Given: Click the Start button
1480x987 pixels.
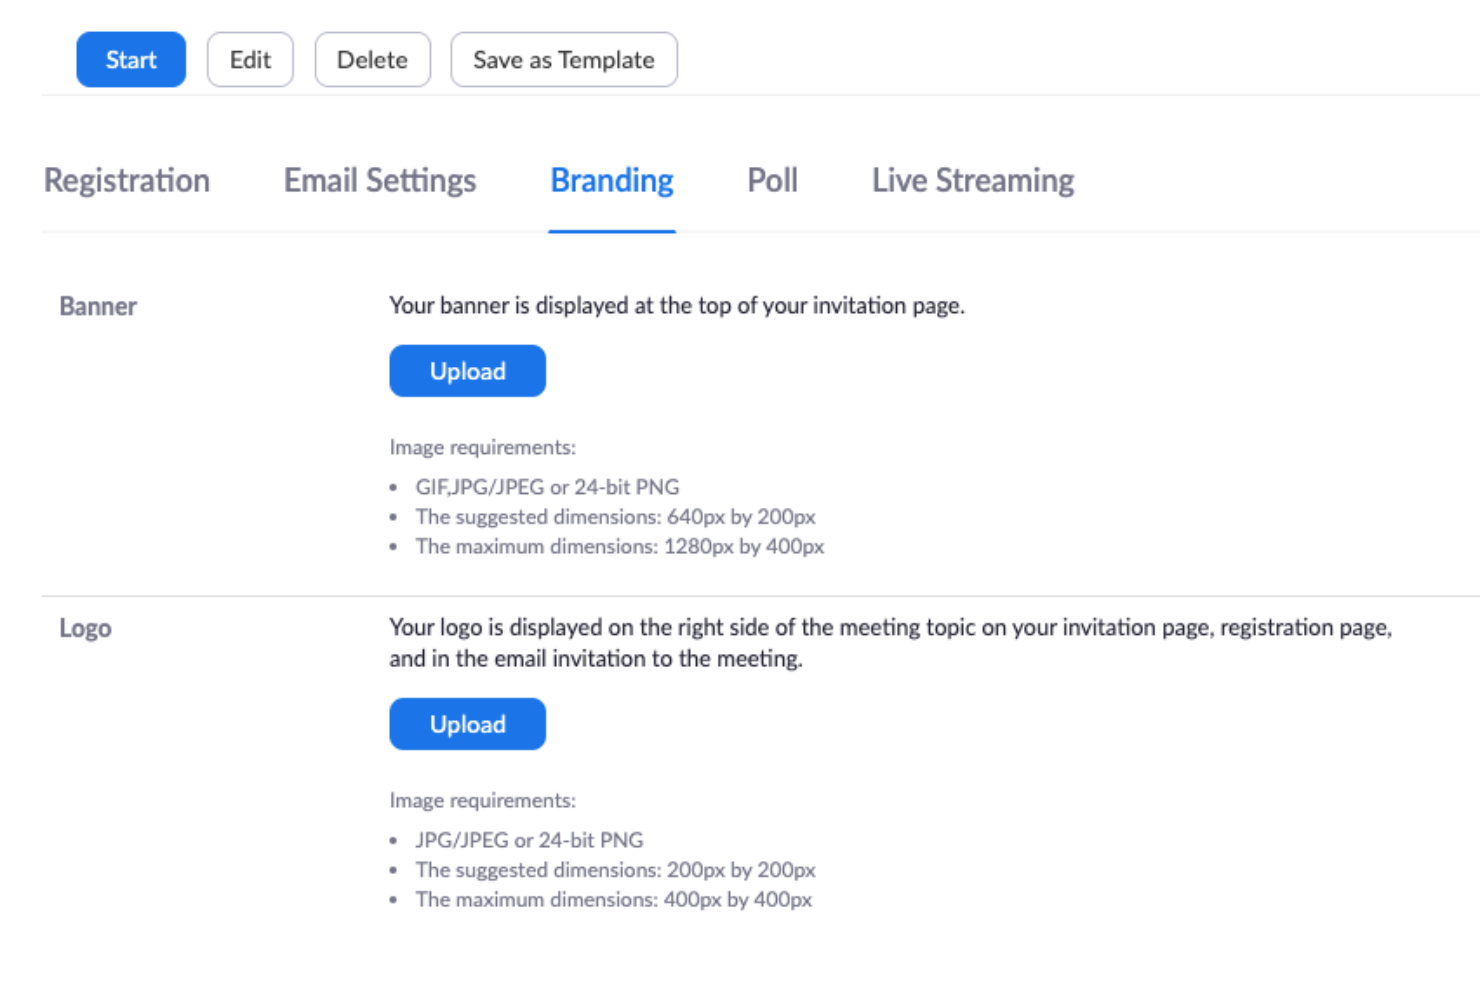Looking at the screenshot, I should [x=131, y=59].
